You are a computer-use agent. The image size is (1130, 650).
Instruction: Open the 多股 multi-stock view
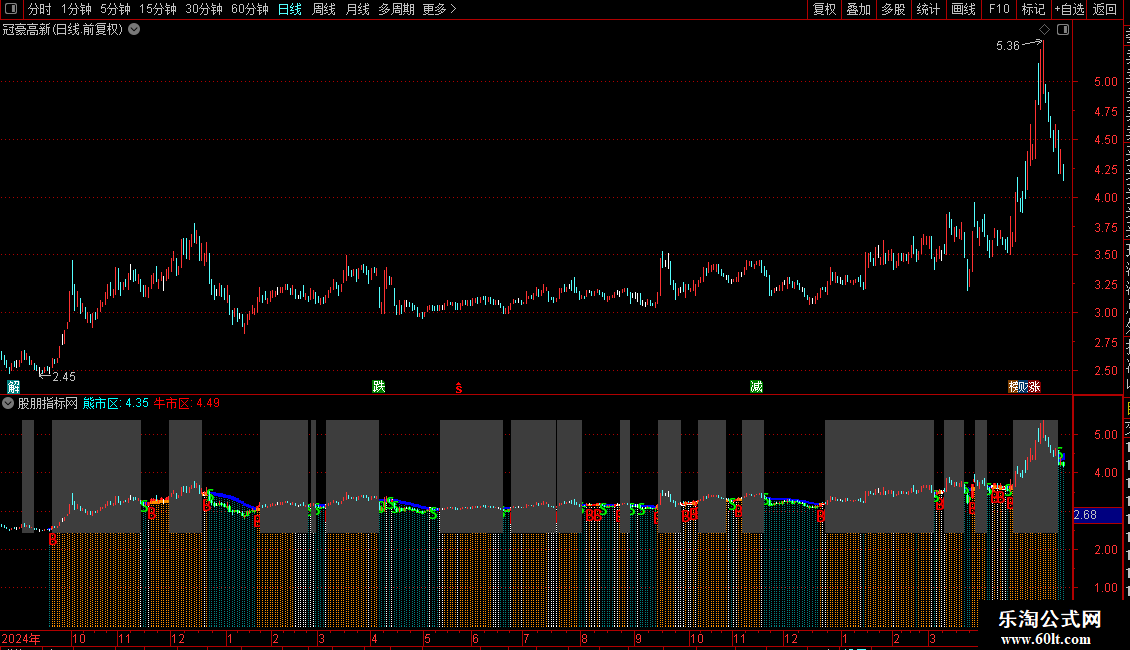click(x=893, y=9)
